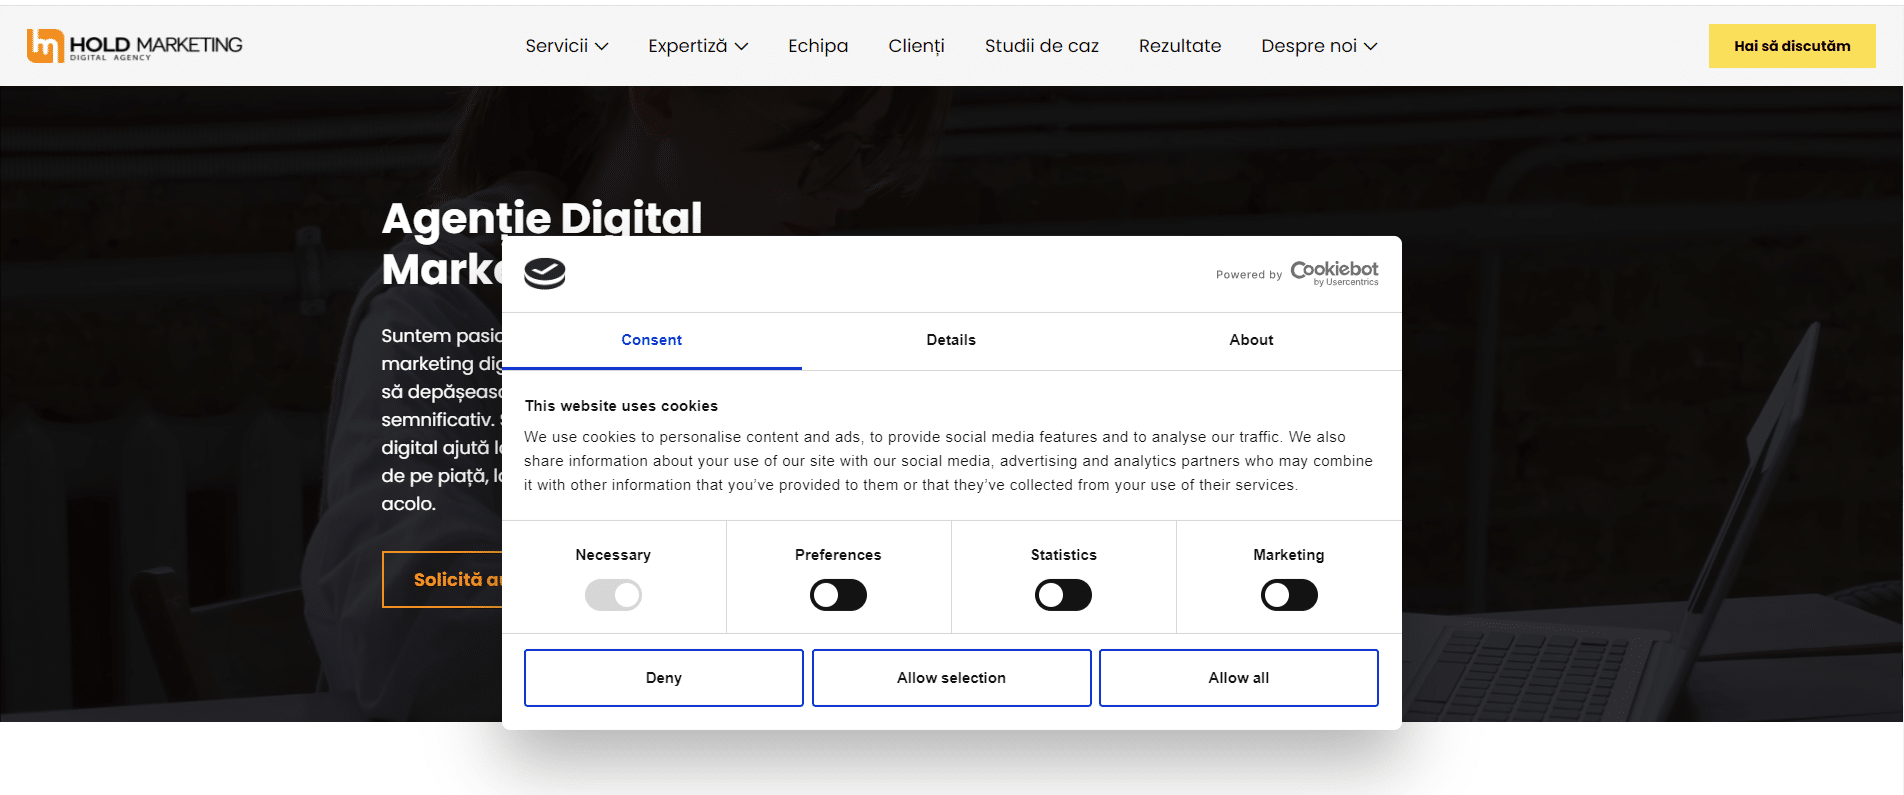Toggle the Necessary cookies switch

[x=613, y=595]
